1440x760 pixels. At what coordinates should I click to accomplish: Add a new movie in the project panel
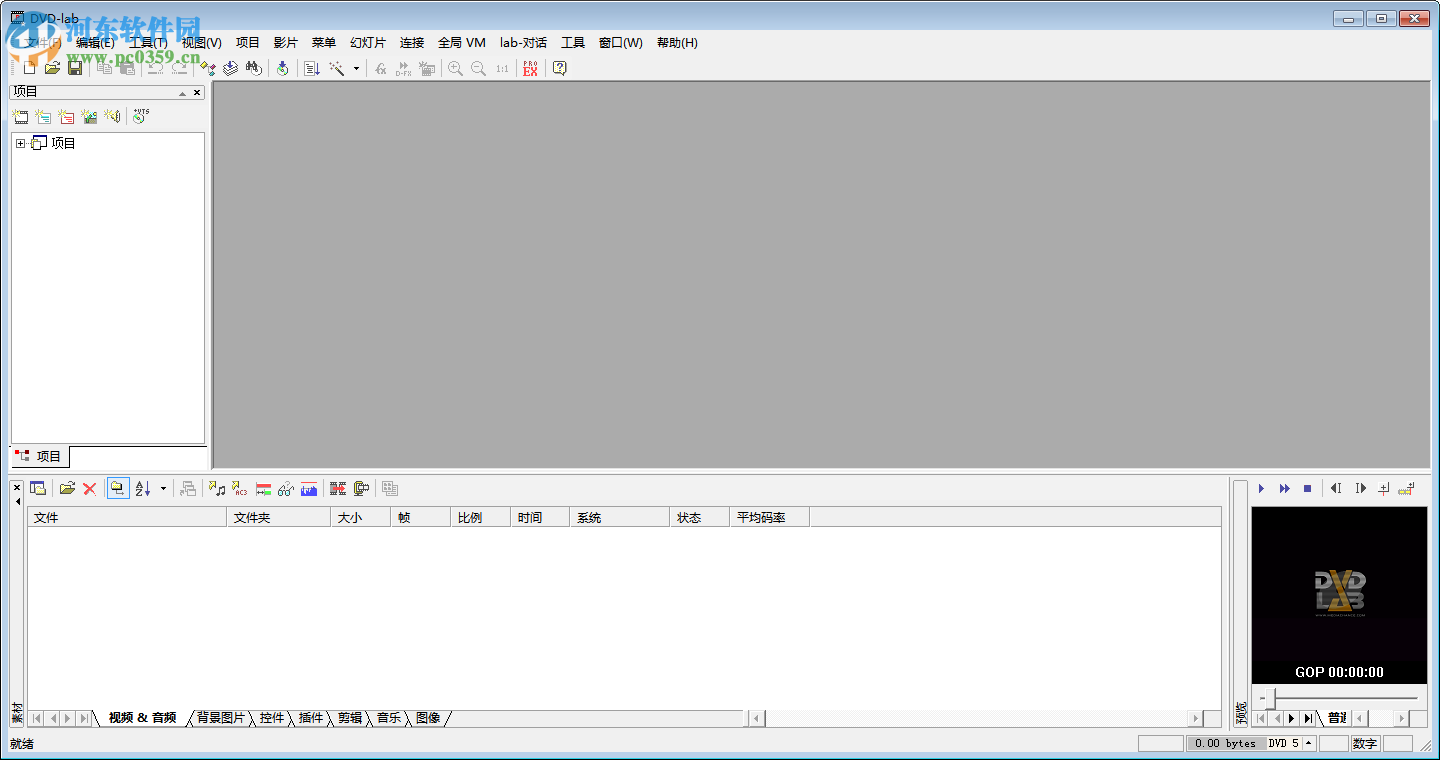click(x=20, y=116)
